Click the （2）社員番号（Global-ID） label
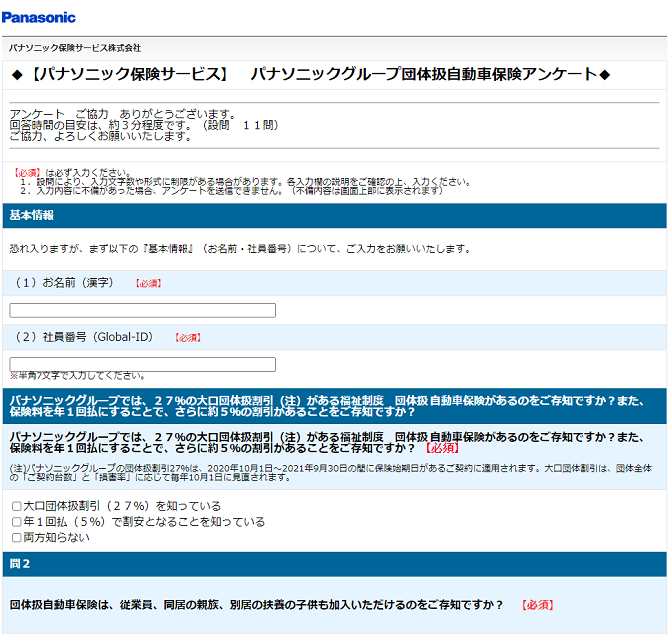Screen dimensions: 670x635 [84, 337]
